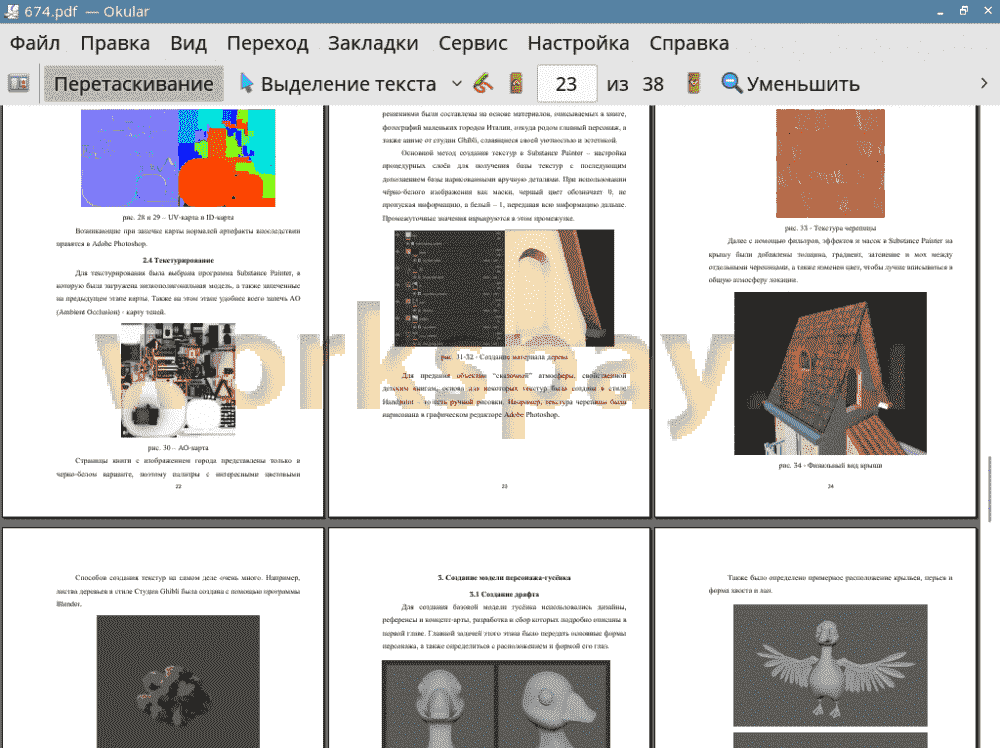This screenshot has height=748, width=1000.
Task: Click the Okular app icon in title bar
Action: tap(11, 11)
